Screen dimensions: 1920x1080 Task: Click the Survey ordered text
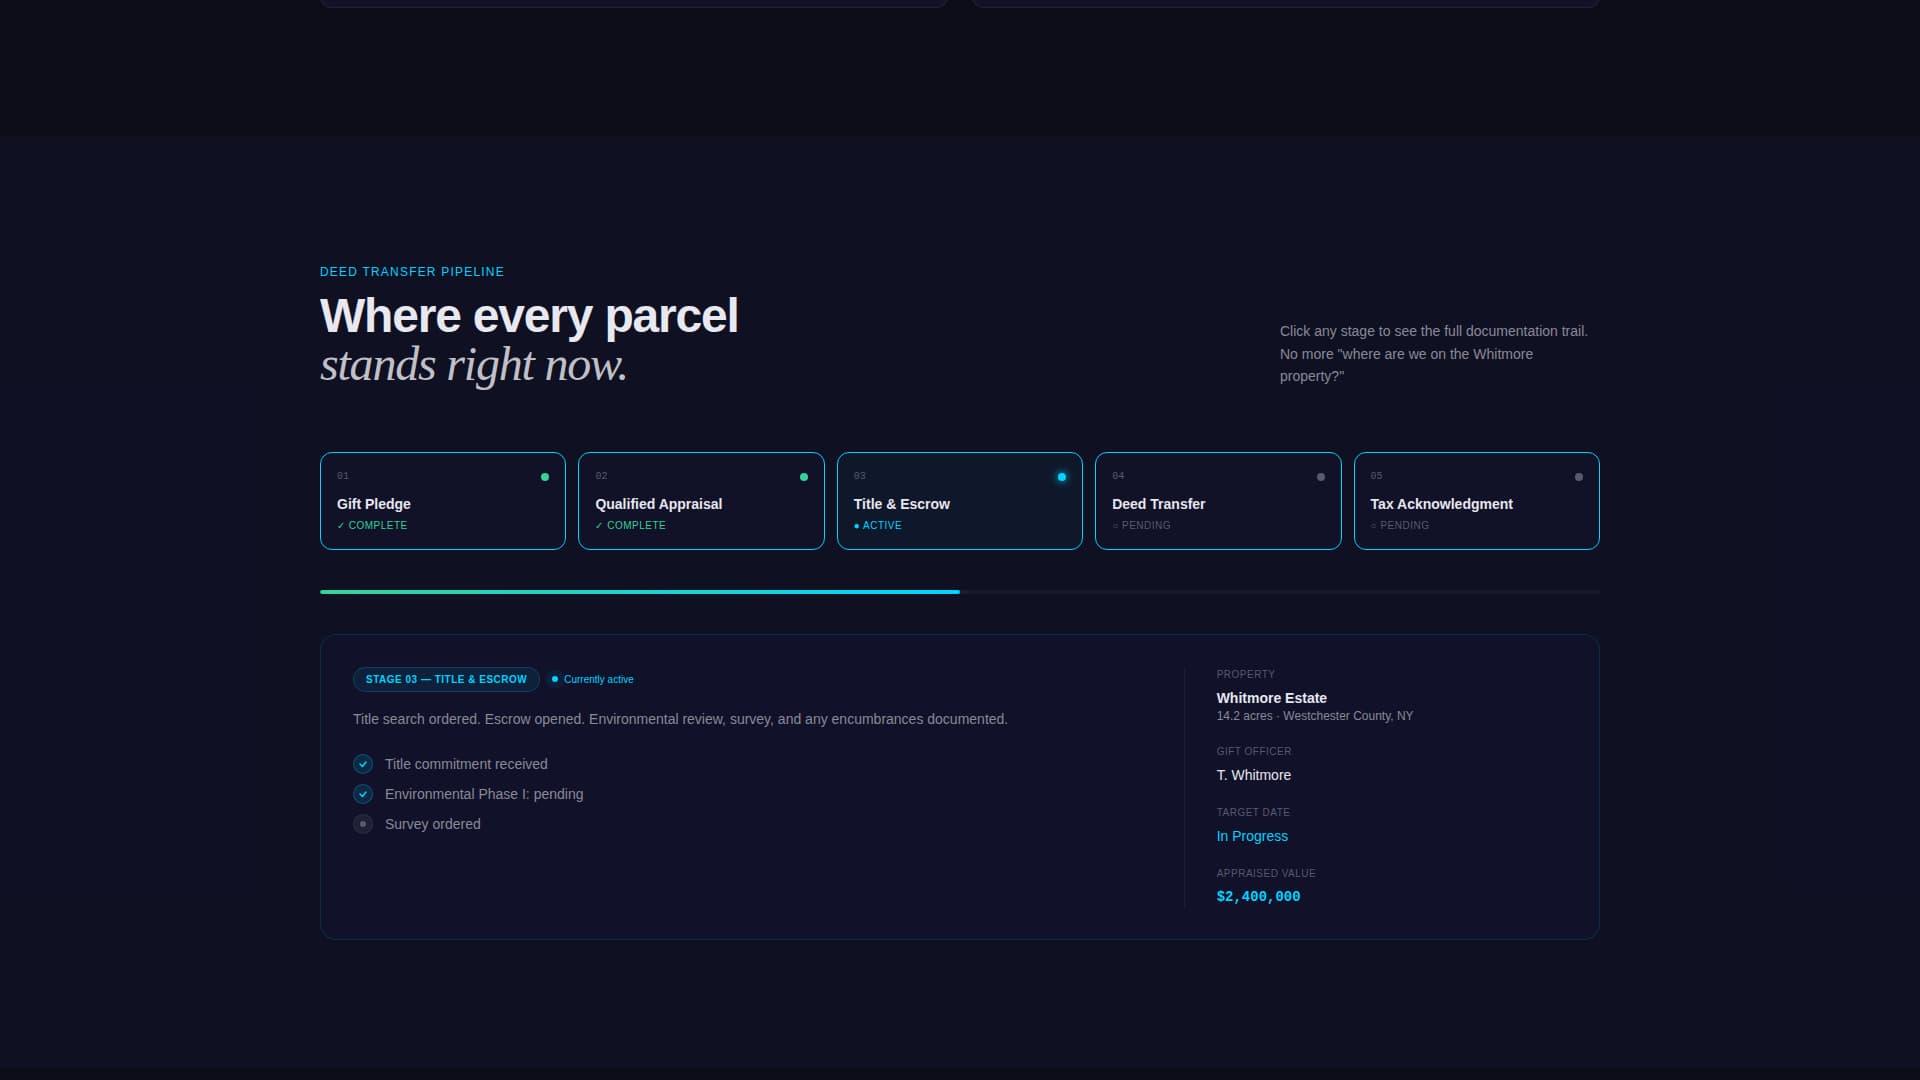(x=432, y=824)
